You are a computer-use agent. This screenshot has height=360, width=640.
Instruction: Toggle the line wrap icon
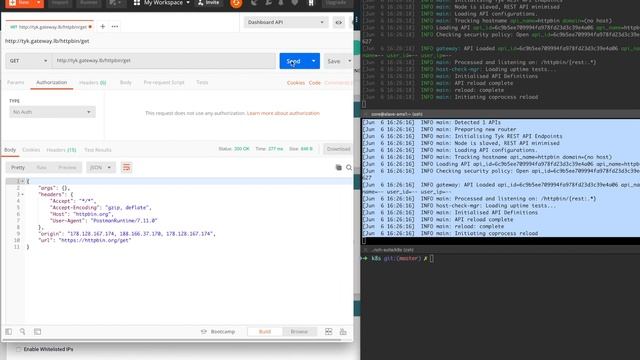127,167
